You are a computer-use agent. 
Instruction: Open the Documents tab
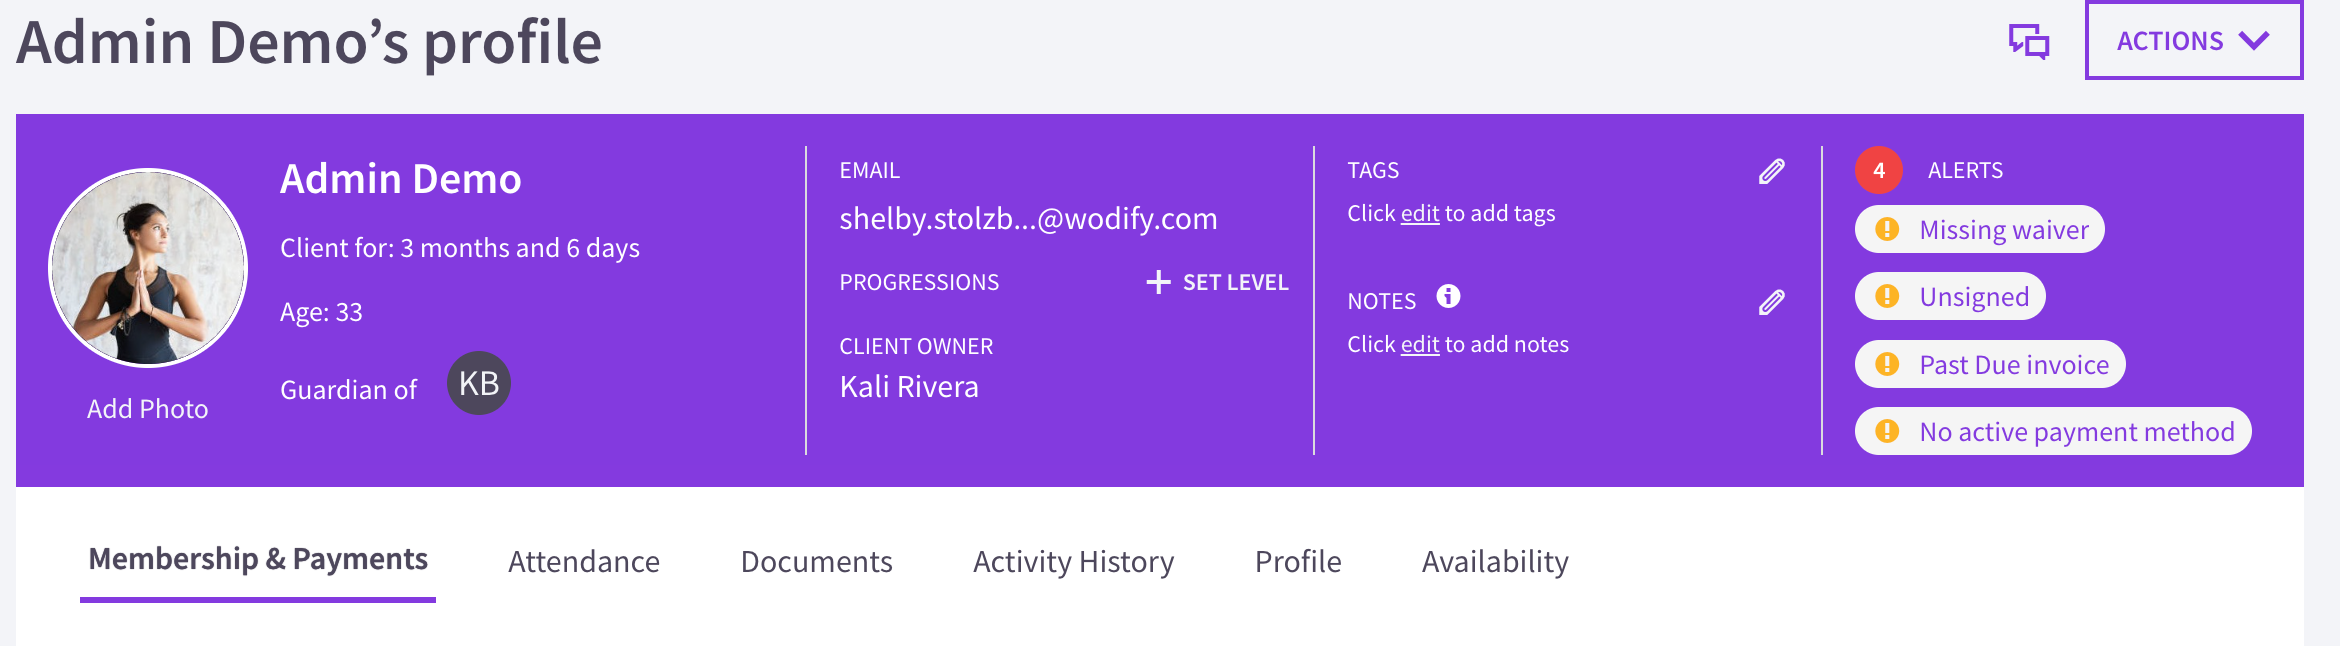click(x=817, y=562)
